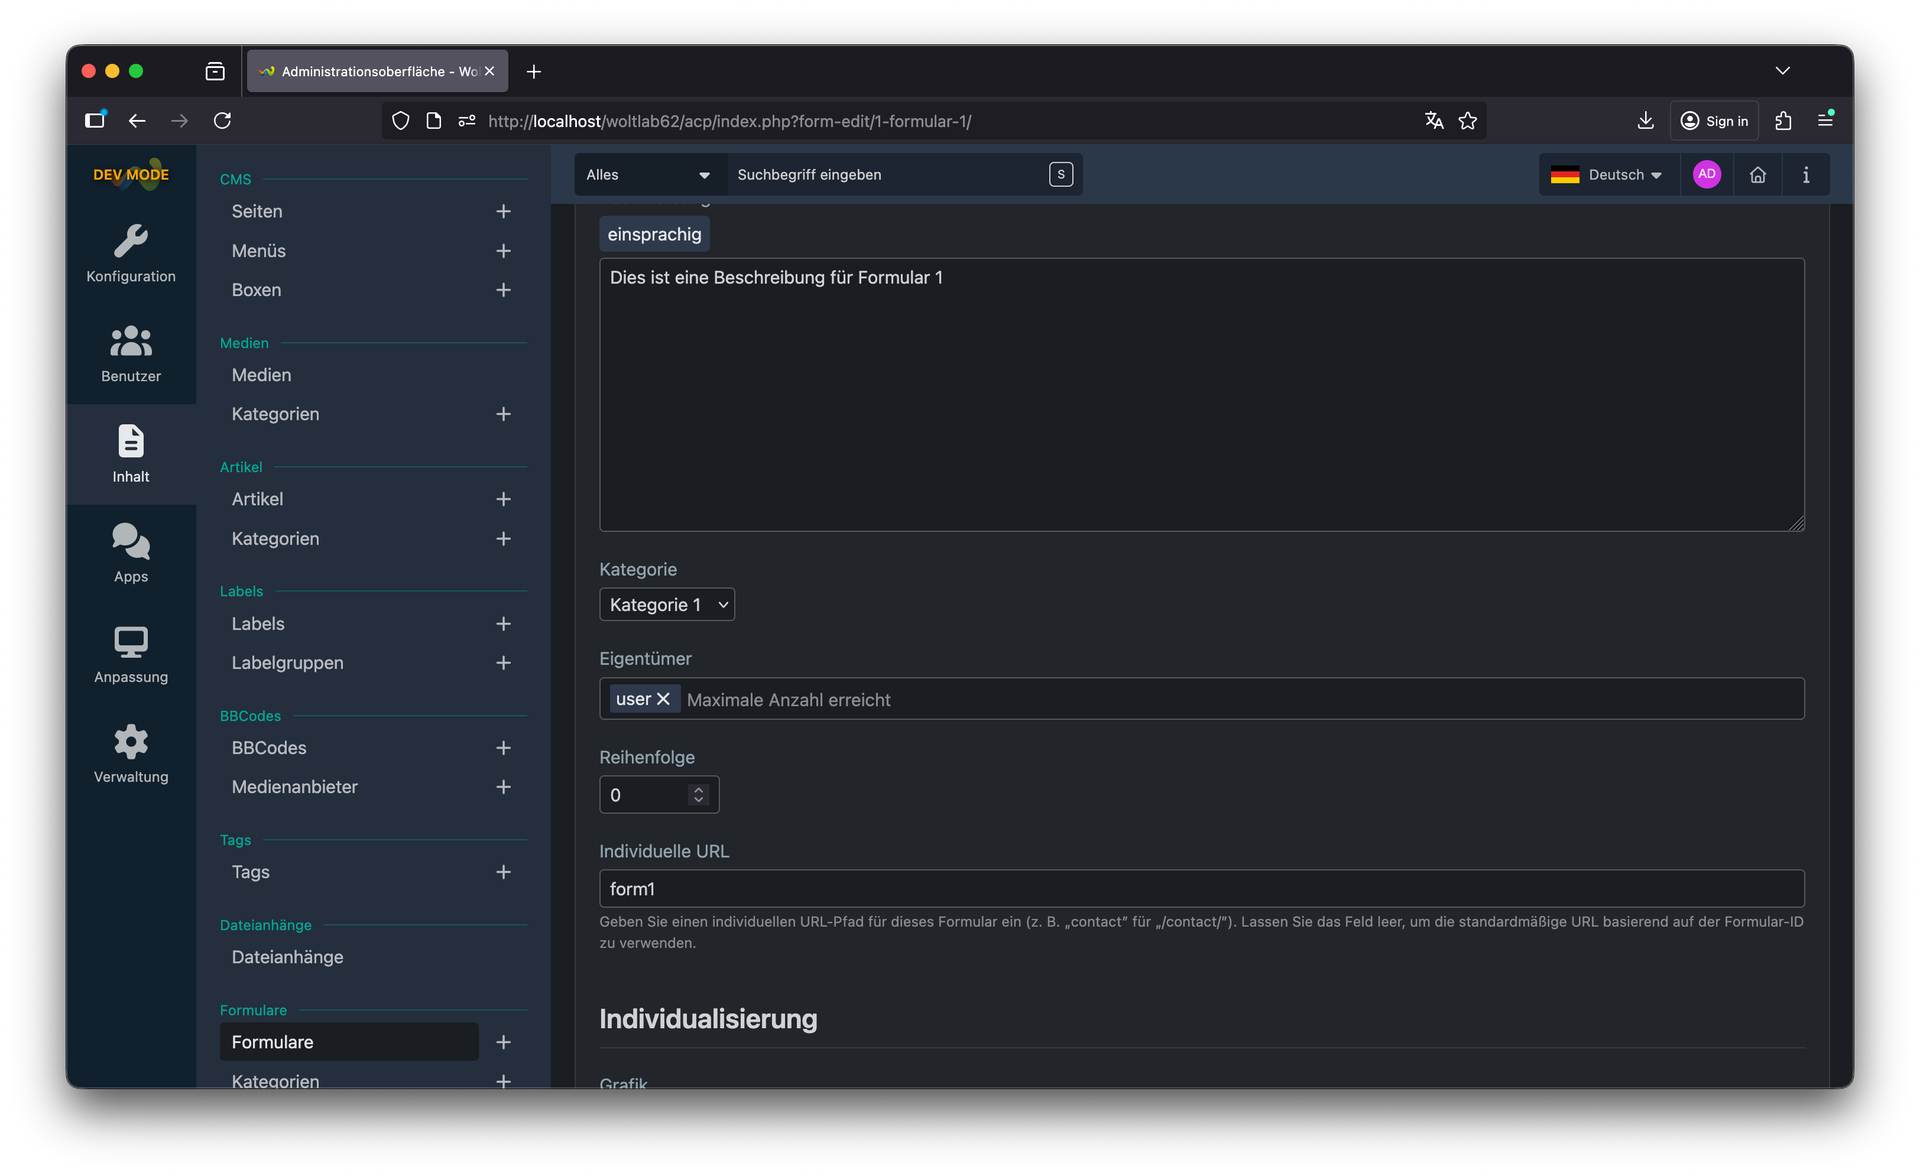This screenshot has height=1176, width=1920.
Task: Click the home icon in header
Action: click(x=1757, y=175)
